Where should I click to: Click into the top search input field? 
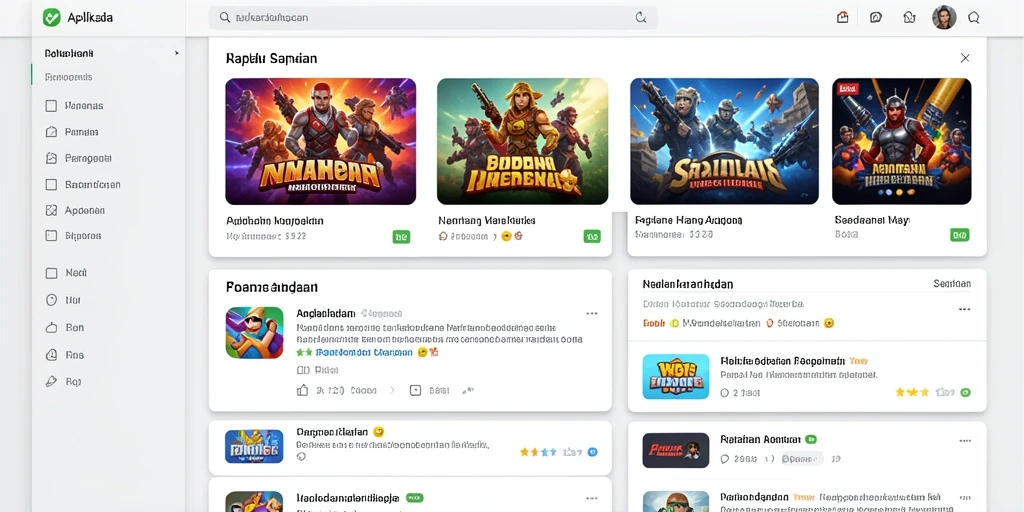tap(433, 18)
